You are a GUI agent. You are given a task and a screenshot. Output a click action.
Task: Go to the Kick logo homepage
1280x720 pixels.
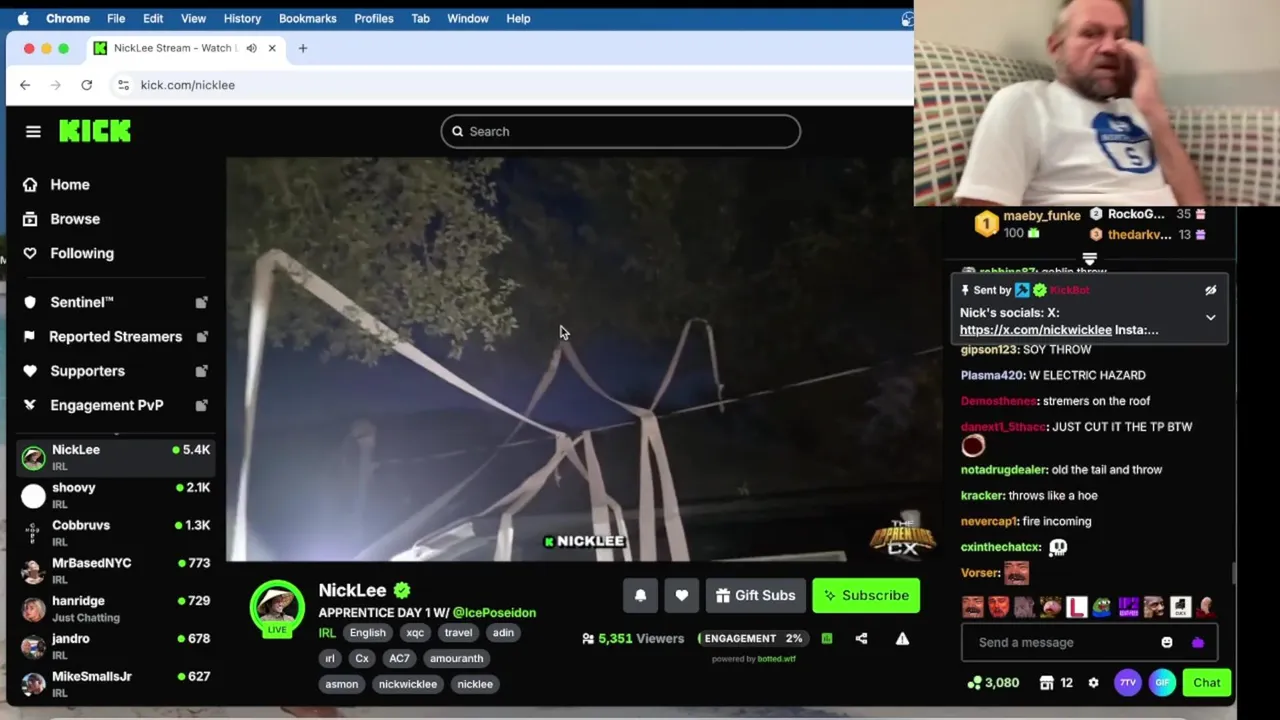coord(95,131)
